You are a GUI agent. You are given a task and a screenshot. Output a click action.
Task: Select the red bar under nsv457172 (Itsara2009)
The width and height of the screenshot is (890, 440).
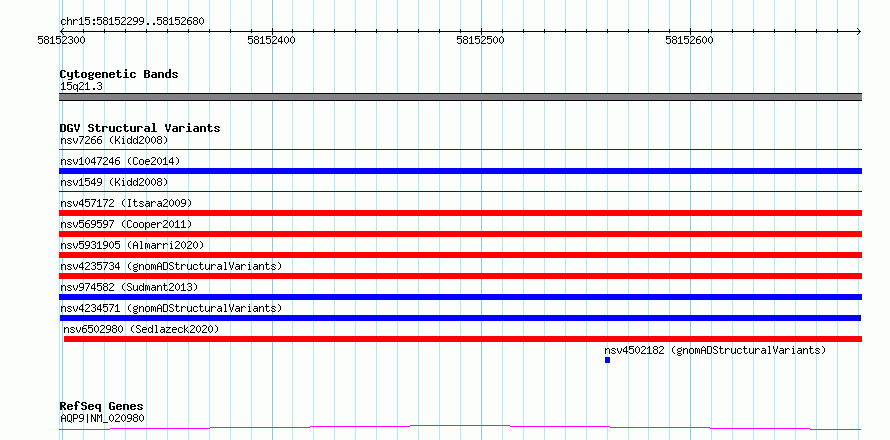[460, 213]
